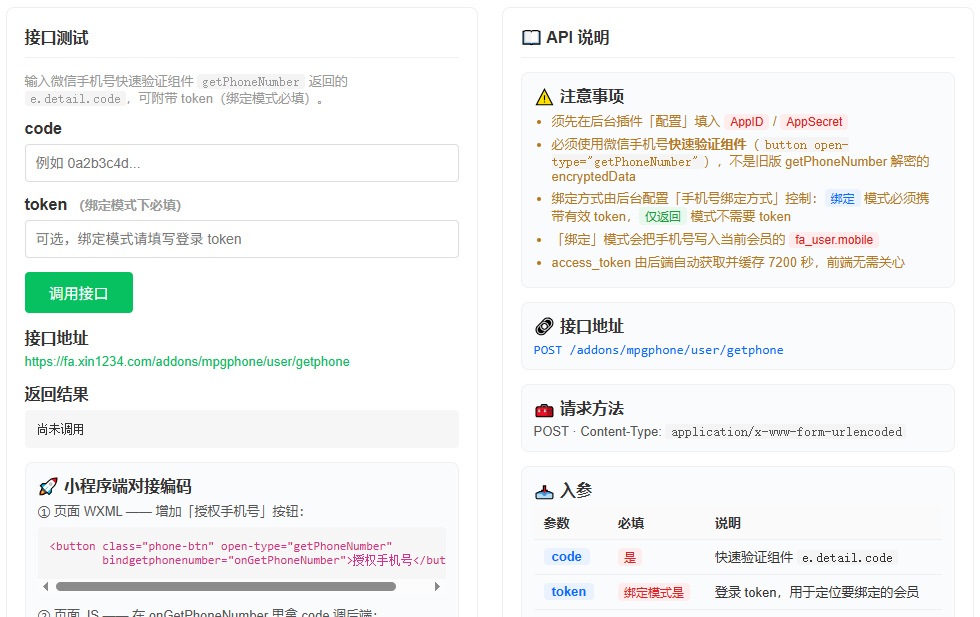Click the inbox tray icon beside 入参
This screenshot has width=980, height=617.
point(544,492)
